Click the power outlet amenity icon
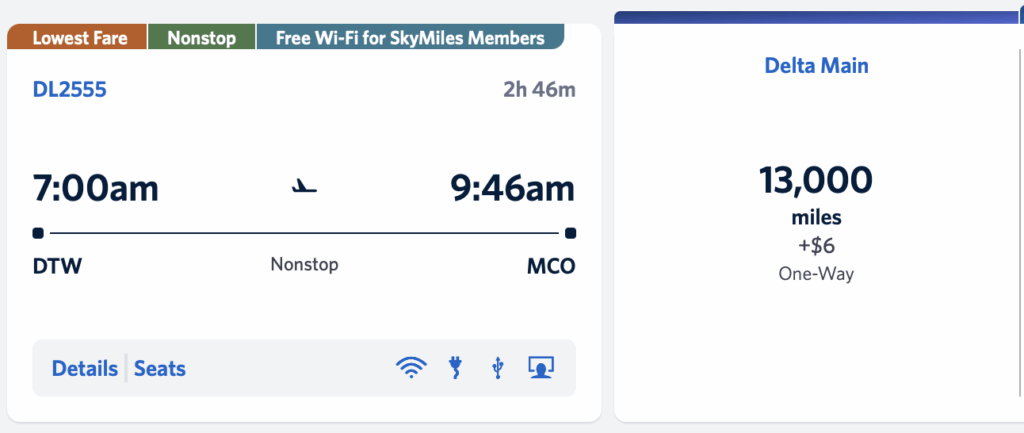The width and height of the screenshot is (1024, 433). (x=455, y=368)
